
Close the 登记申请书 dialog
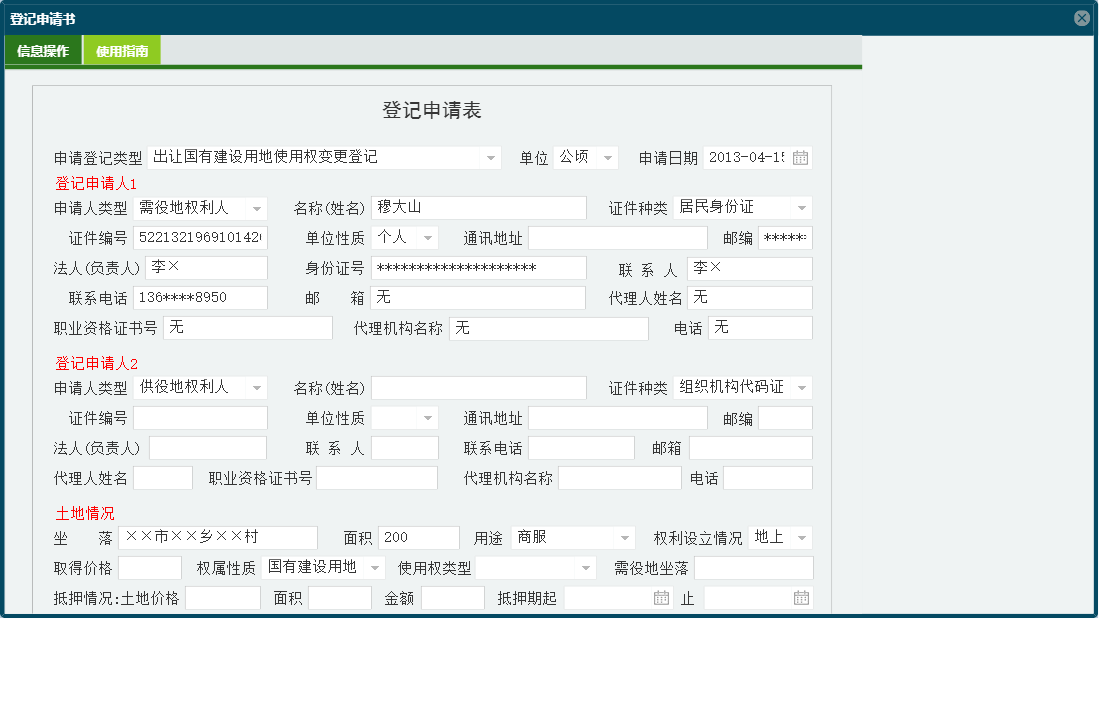(1081, 17)
